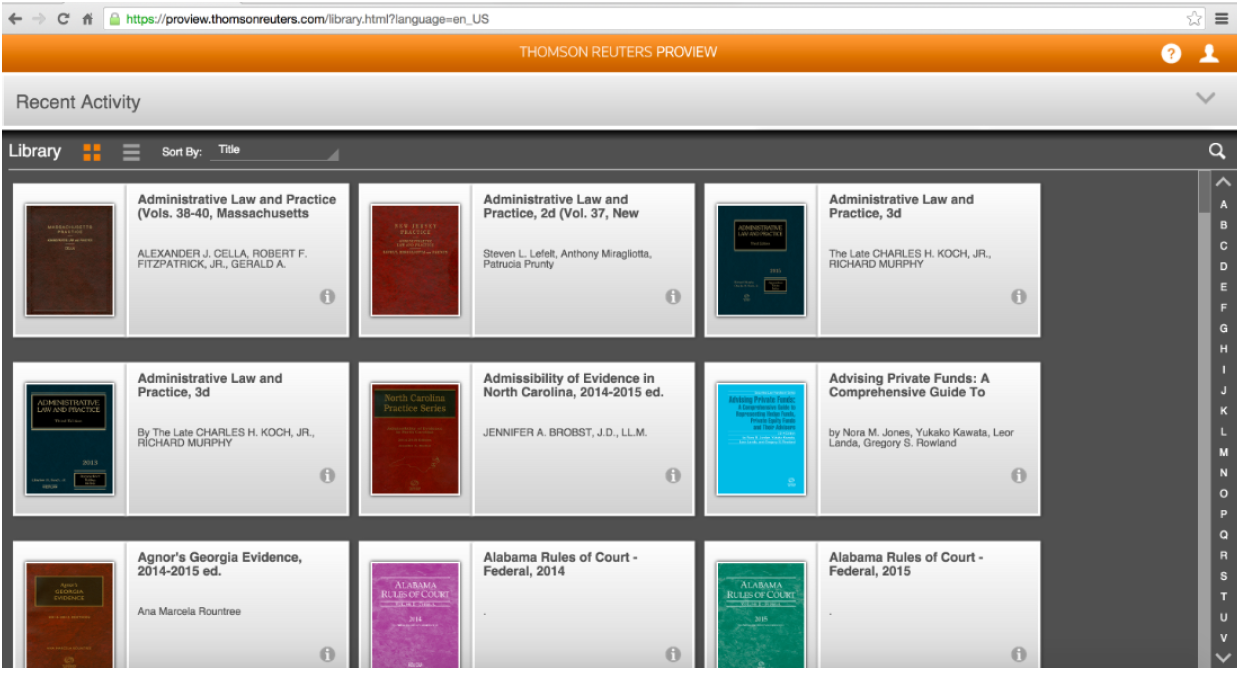Show info for Administrative Law 2d Vol. 37
1238x673 pixels.
tap(673, 296)
